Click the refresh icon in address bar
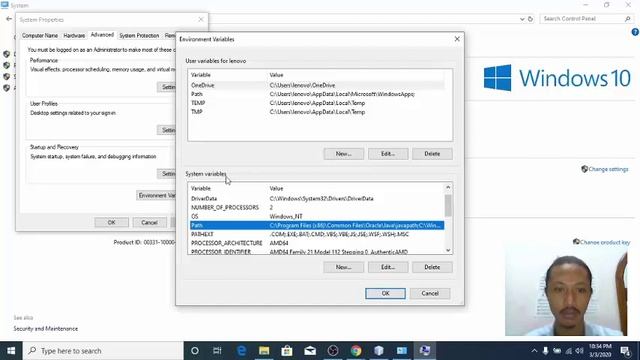640x360 pixels. point(530,19)
